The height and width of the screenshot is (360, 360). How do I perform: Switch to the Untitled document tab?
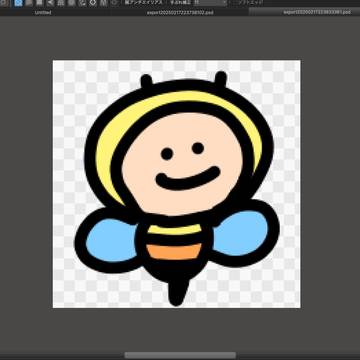click(43, 13)
